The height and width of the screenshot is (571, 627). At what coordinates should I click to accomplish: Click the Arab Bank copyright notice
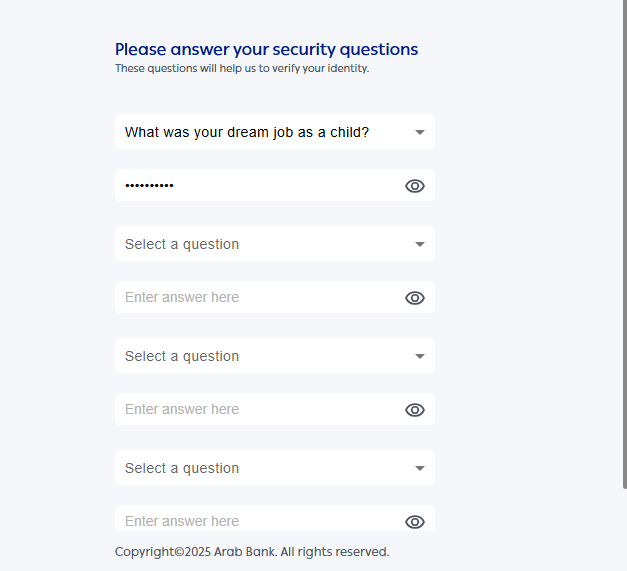tap(252, 552)
